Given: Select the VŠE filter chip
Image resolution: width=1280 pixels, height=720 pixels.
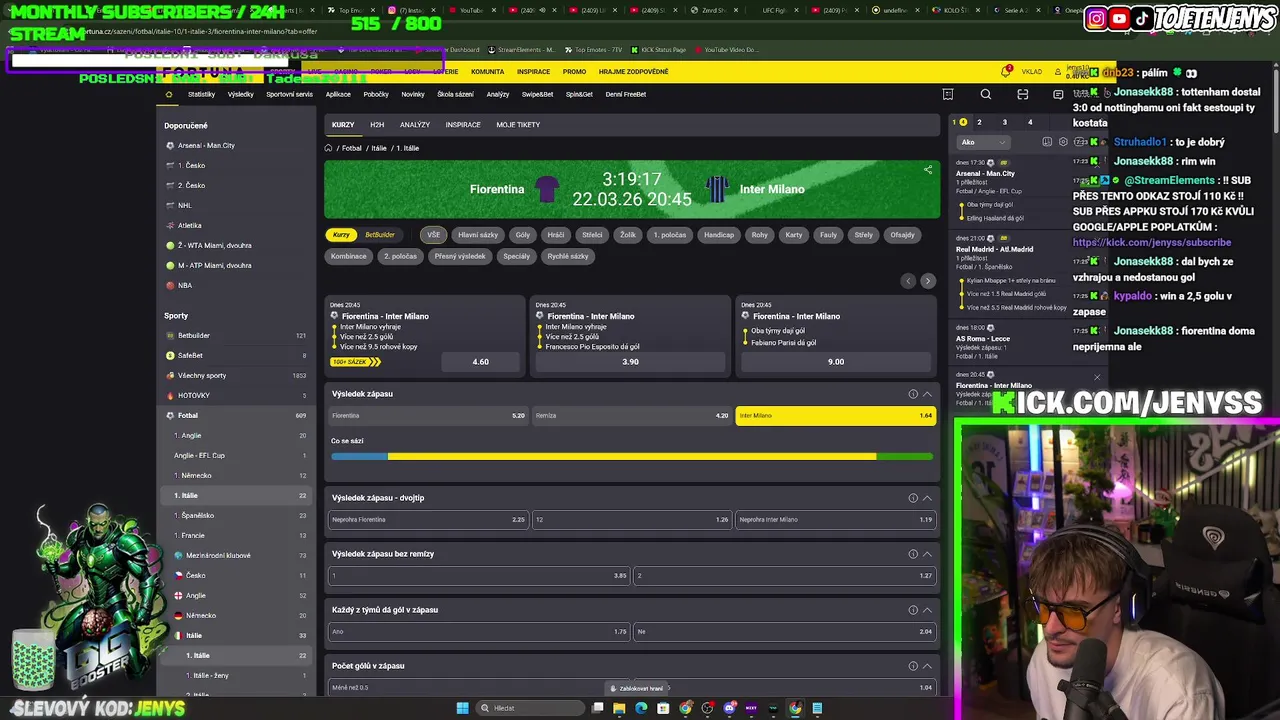Looking at the screenshot, I should 433,235.
